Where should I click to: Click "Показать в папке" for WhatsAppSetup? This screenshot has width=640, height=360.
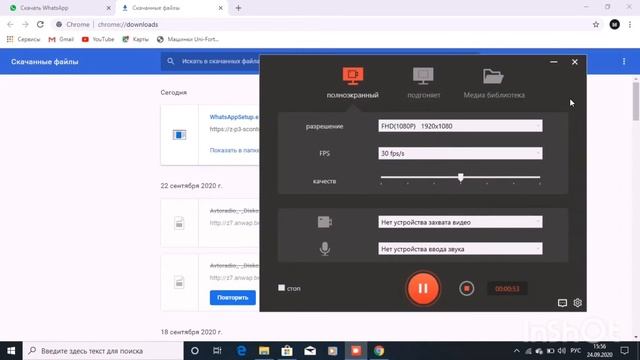[234, 150]
